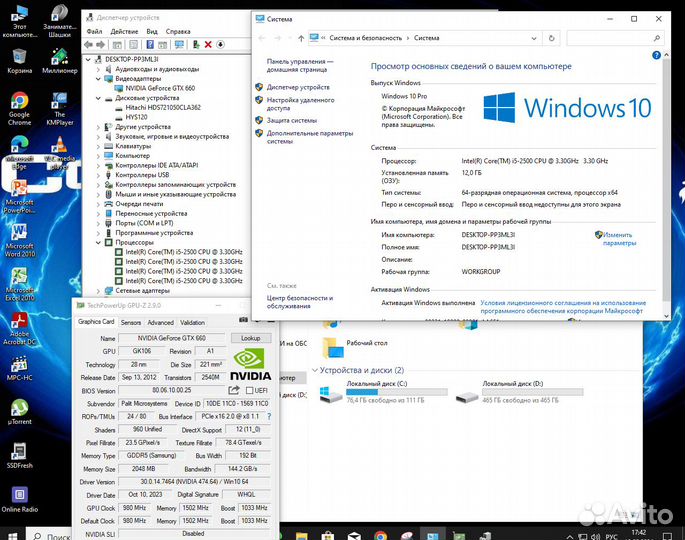Screen dimensions: 685x540
Task: Open µTorrent desktop icon
Action: [x=20, y=412]
